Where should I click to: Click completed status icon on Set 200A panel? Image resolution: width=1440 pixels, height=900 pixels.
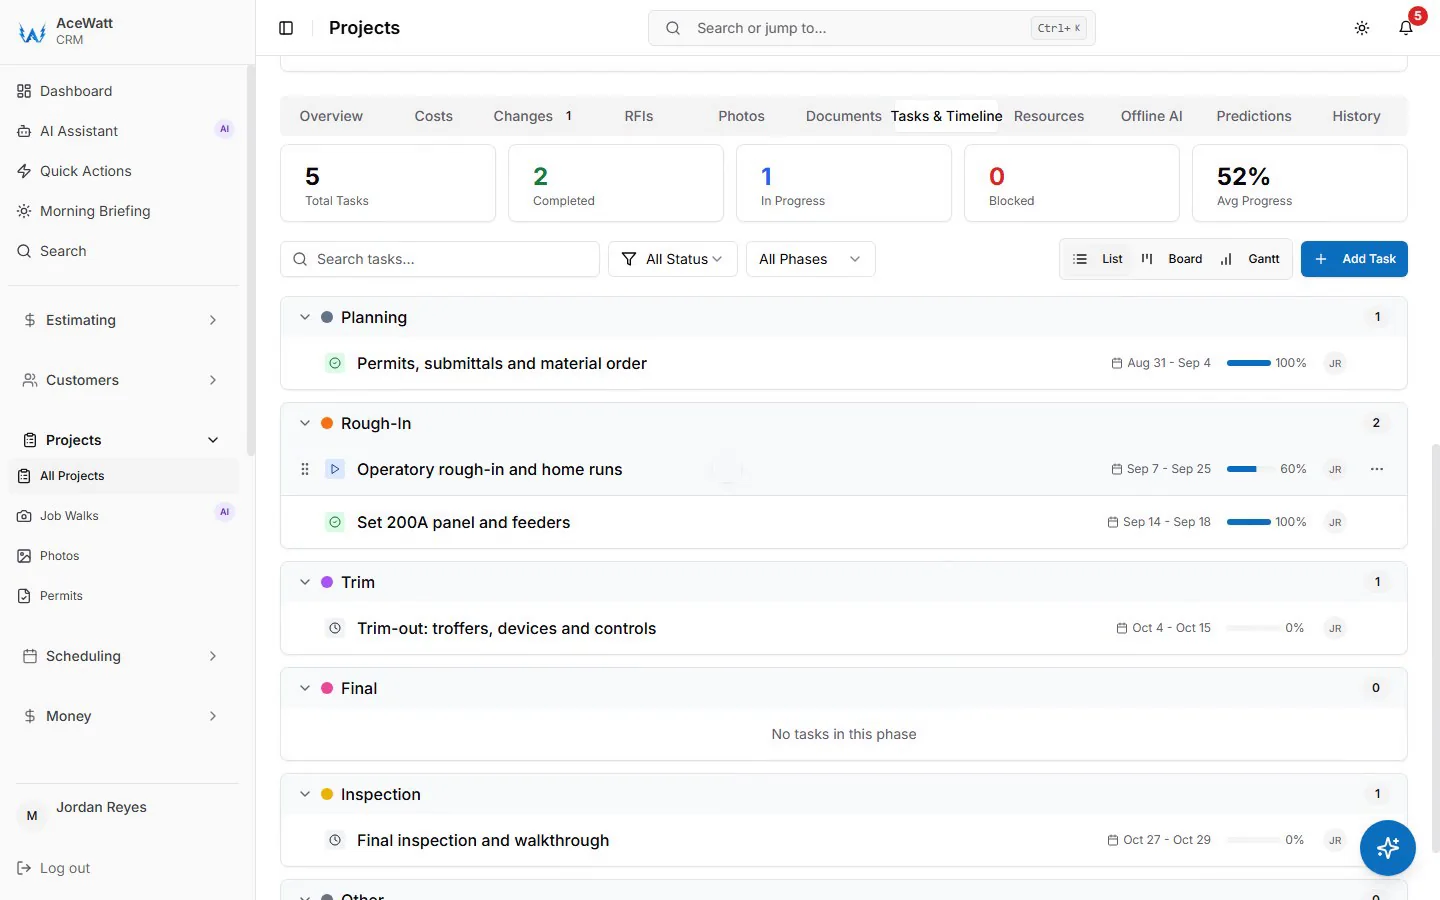tap(335, 522)
